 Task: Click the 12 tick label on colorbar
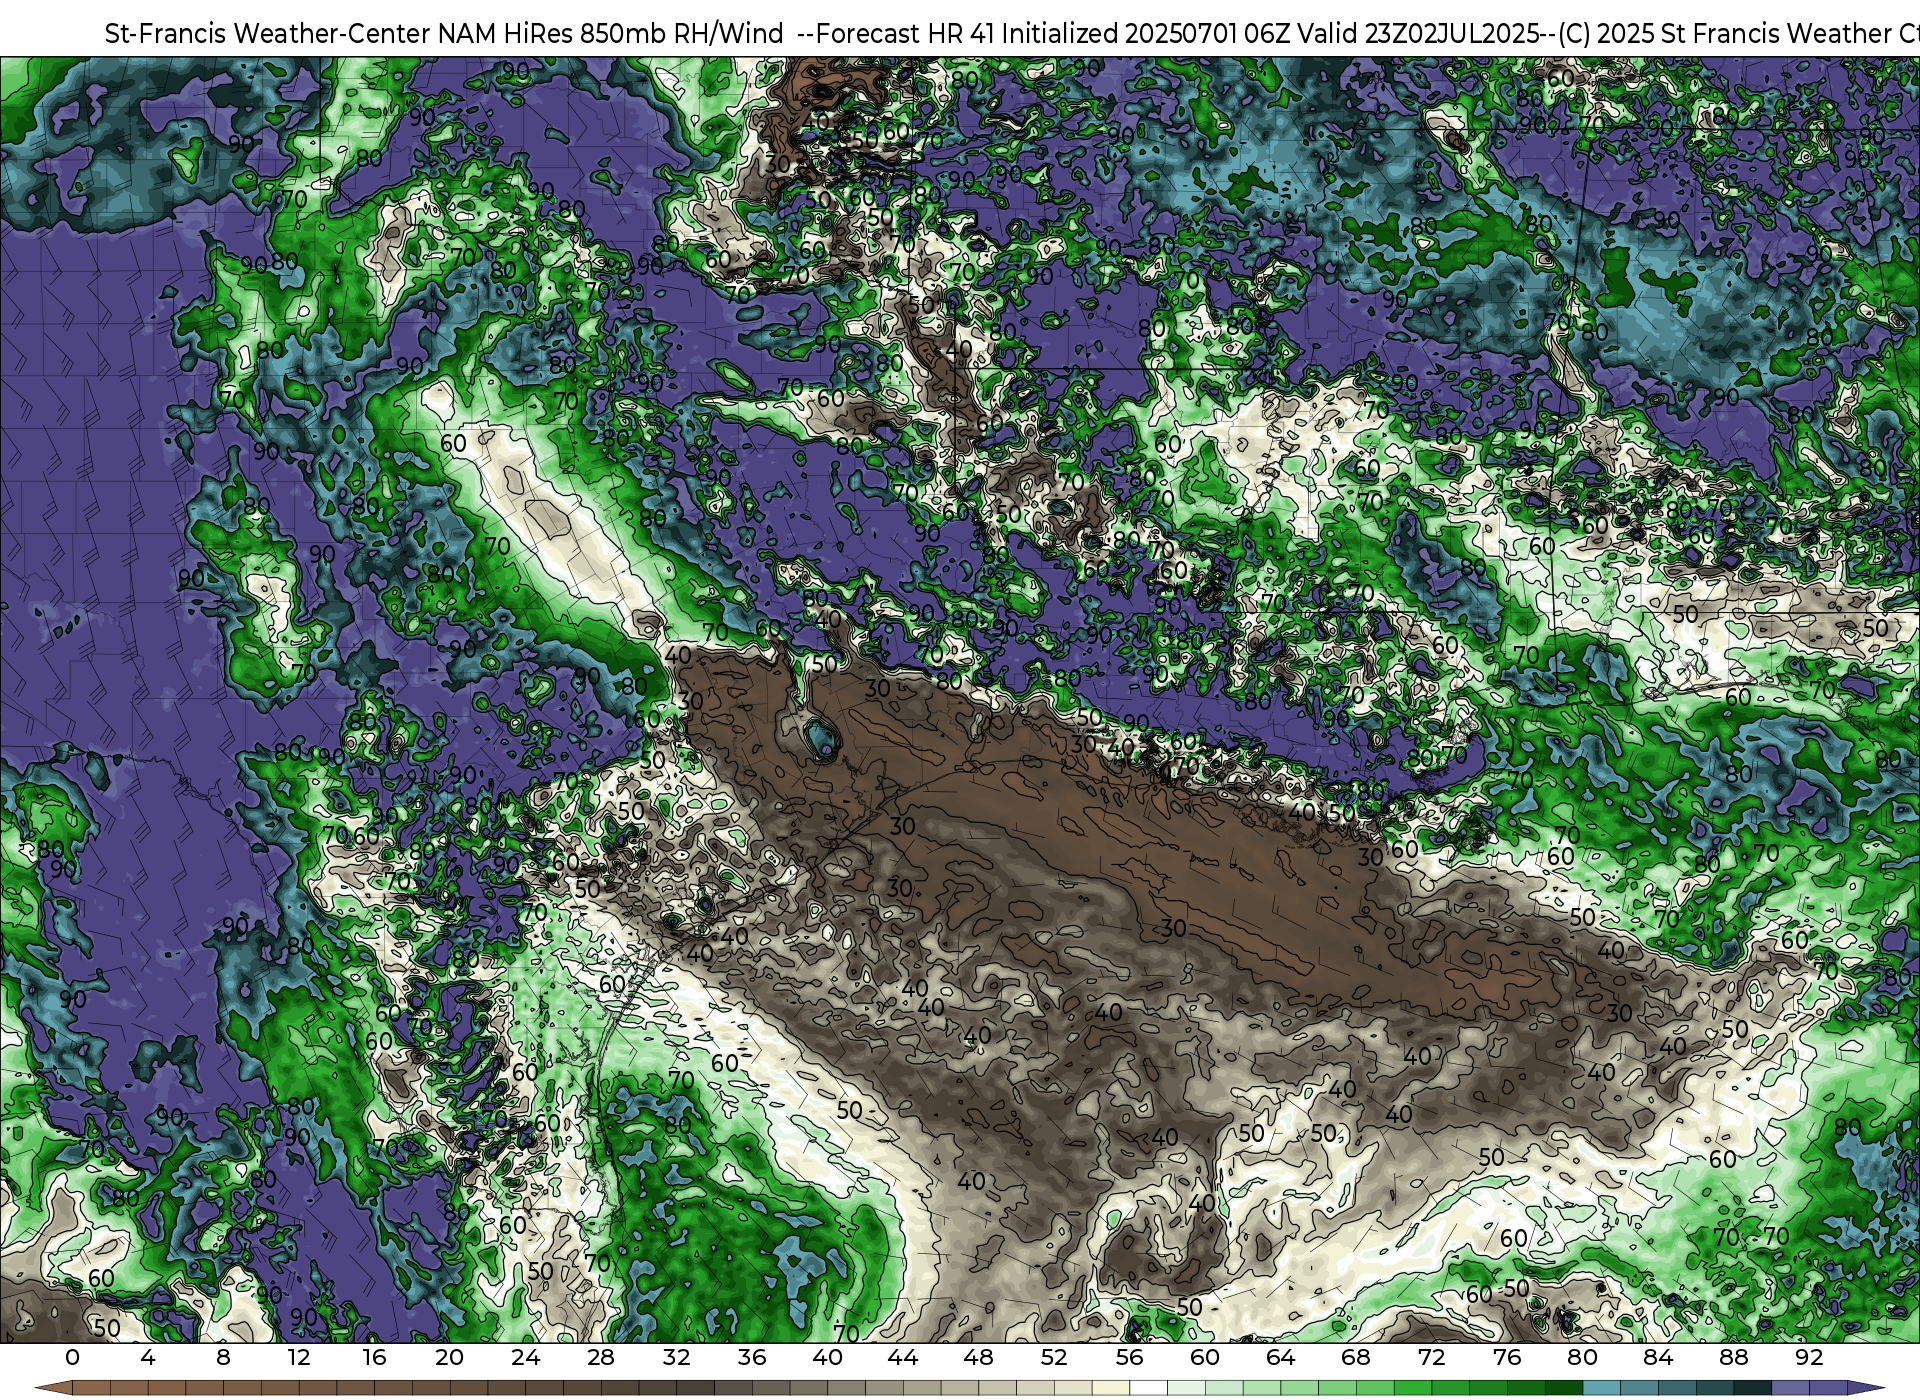pyautogui.click(x=299, y=1357)
